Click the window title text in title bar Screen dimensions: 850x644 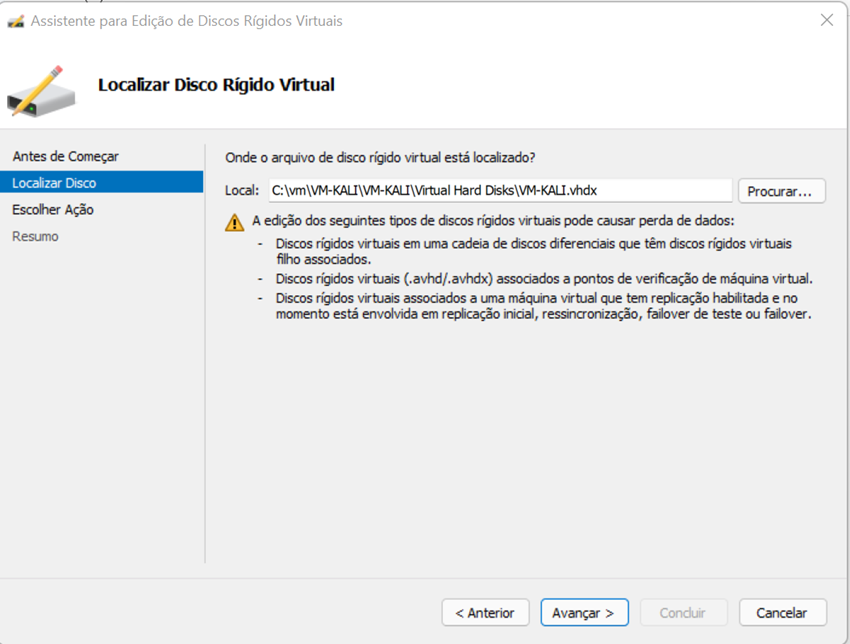[189, 21]
